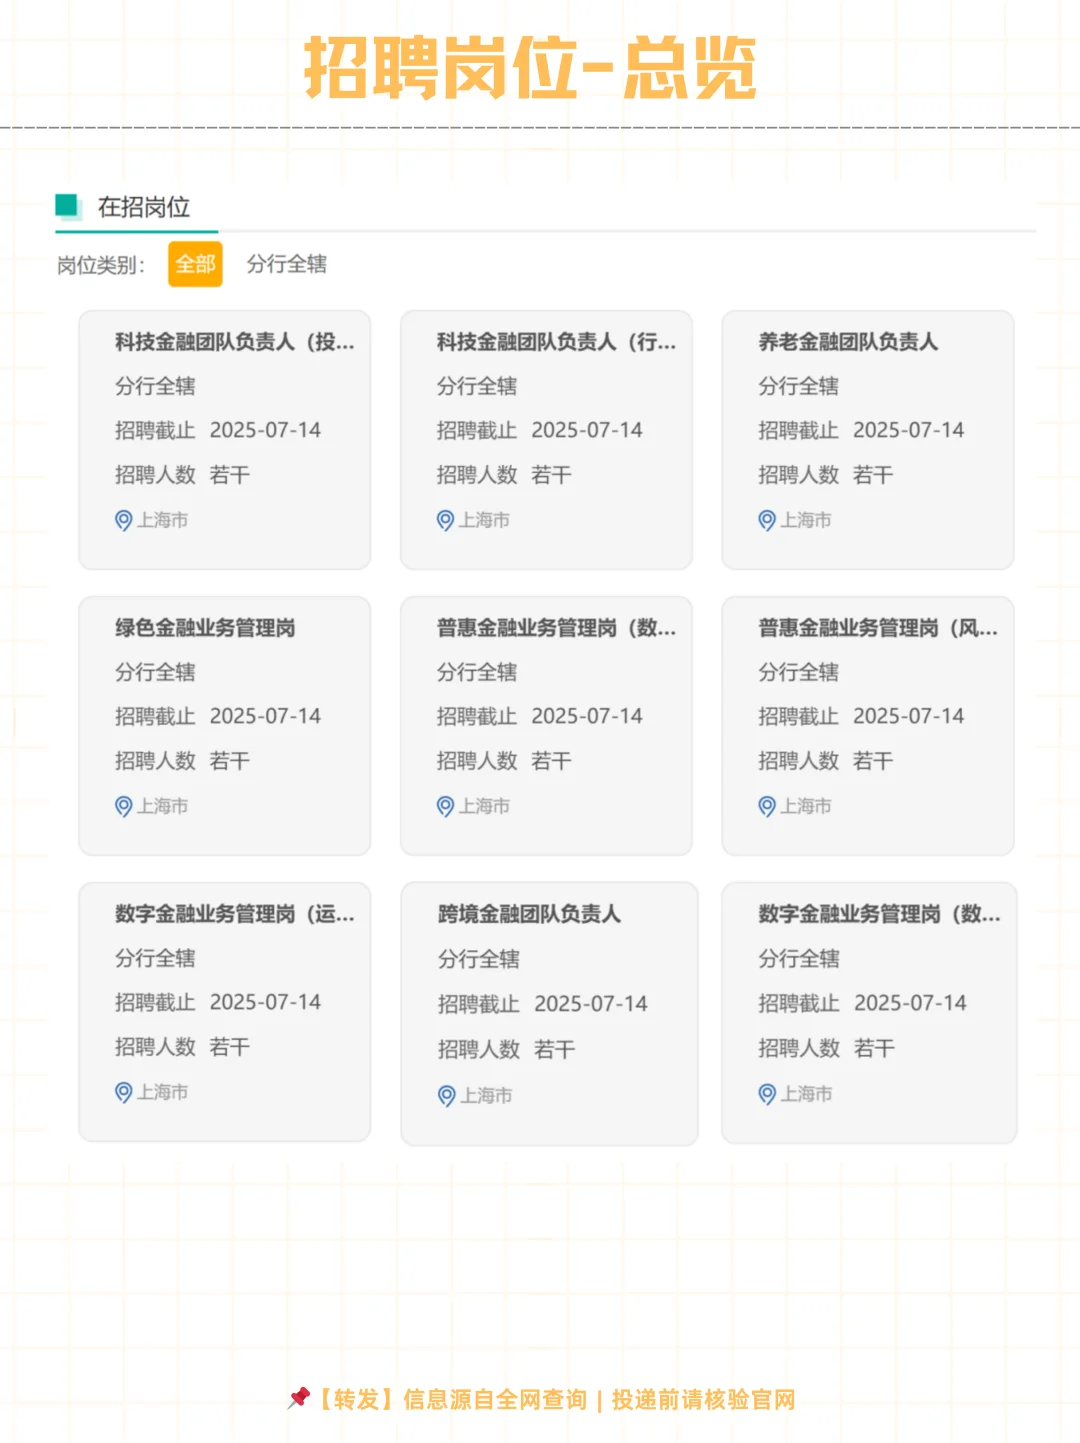
Task: Click location pin icon in 绿色金融业务管理岗 card
Action: pyautogui.click(x=124, y=806)
